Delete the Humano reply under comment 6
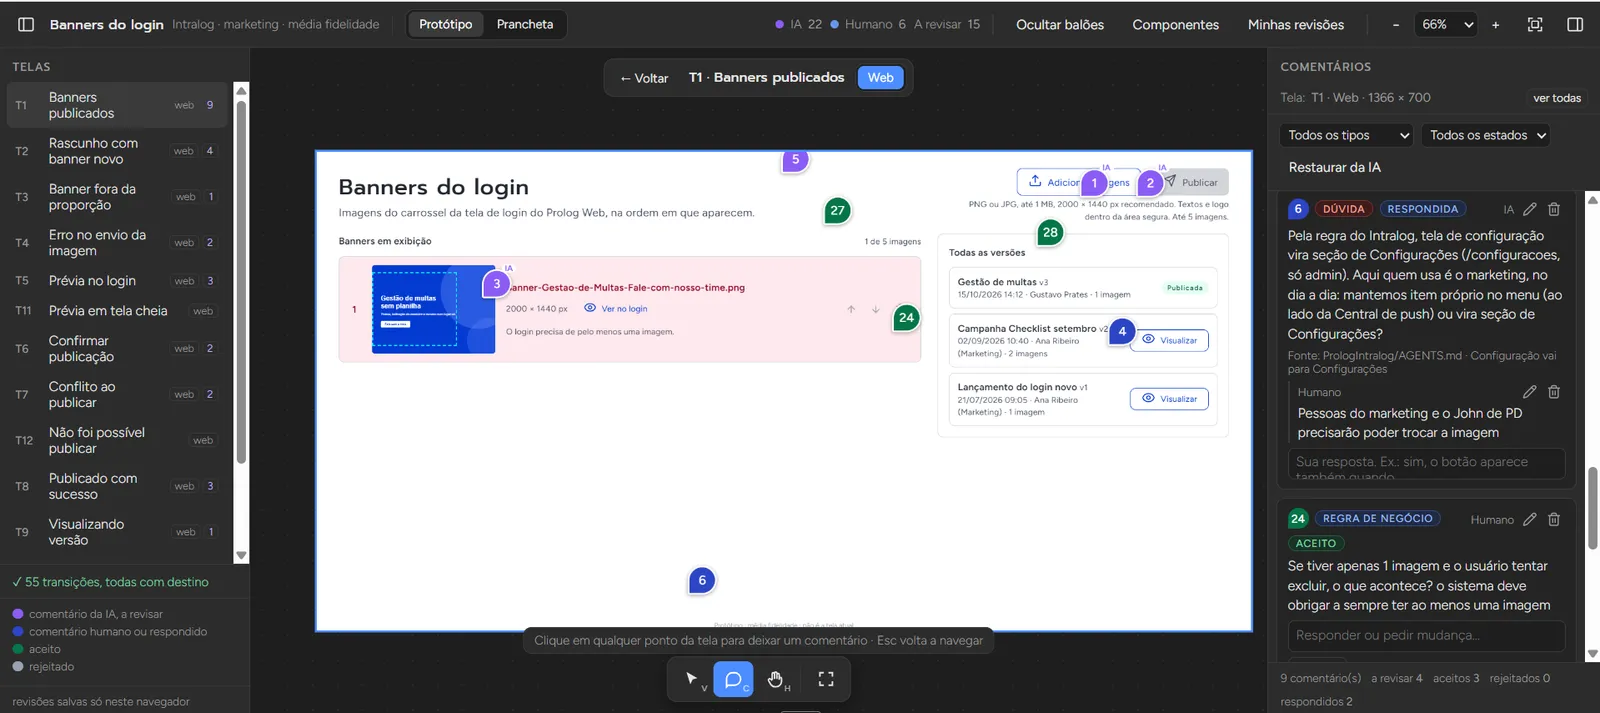Image resolution: width=1600 pixels, height=713 pixels. click(x=1554, y=392)
